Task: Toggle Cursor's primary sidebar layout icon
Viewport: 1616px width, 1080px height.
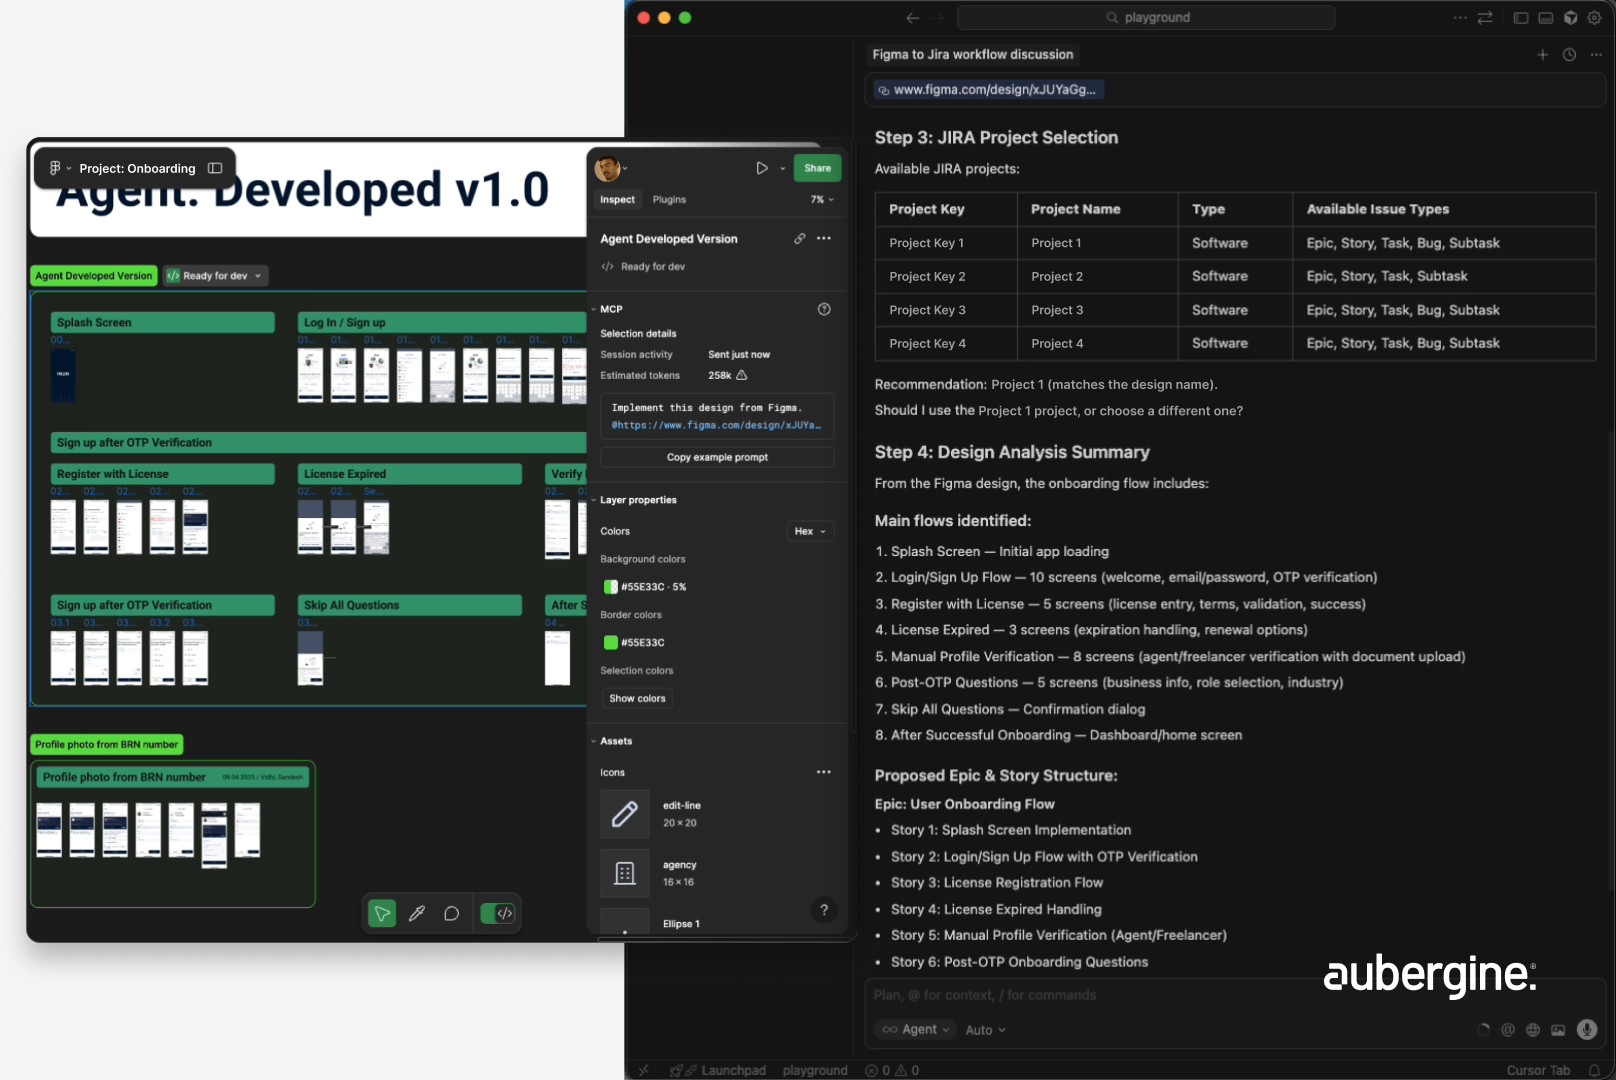Action: [1521, 18]
